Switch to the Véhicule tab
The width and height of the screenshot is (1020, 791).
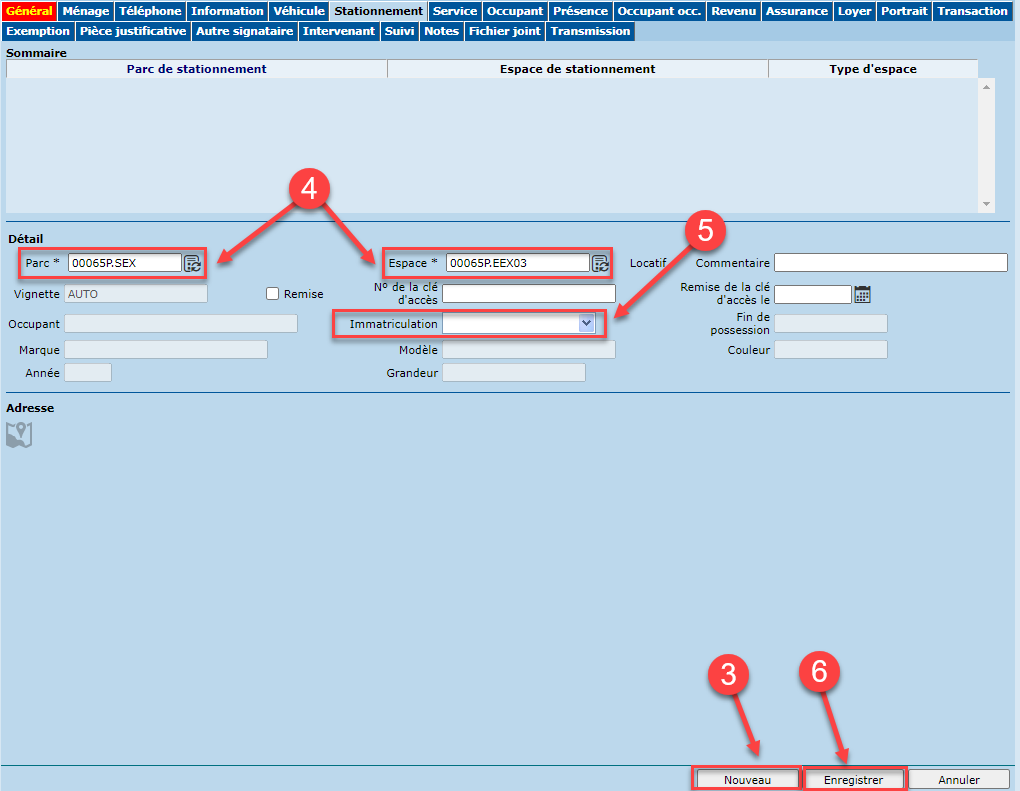pyautogui.click(x=299, y=11)
